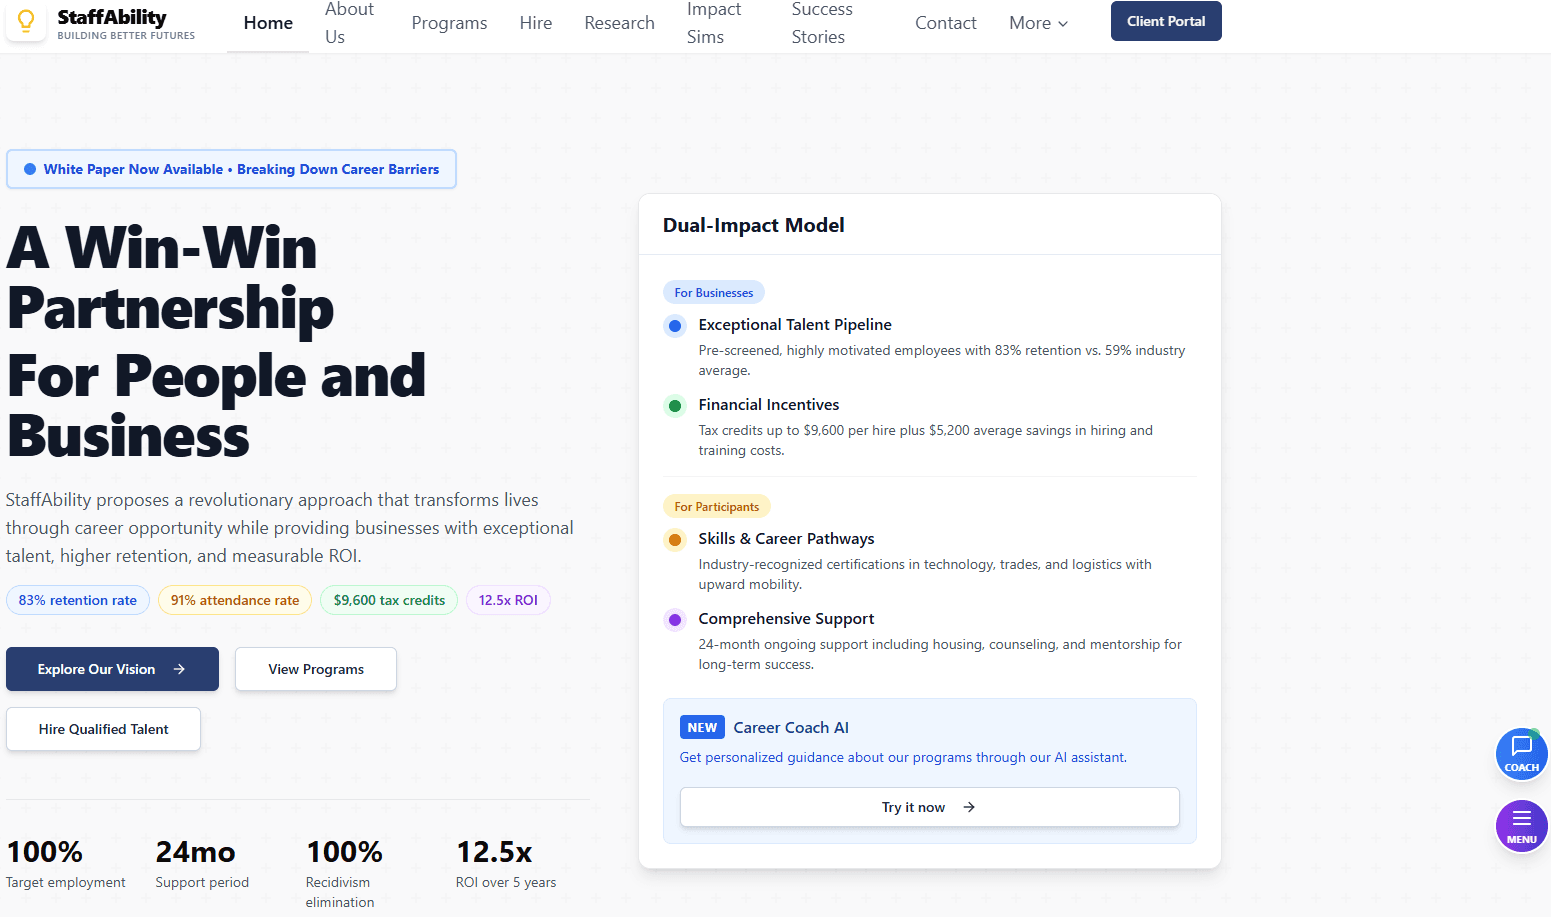1551x917 pixels.
Task: Click the blue Exceptional Talent Pipeline bullet
Action: [675, 325]
